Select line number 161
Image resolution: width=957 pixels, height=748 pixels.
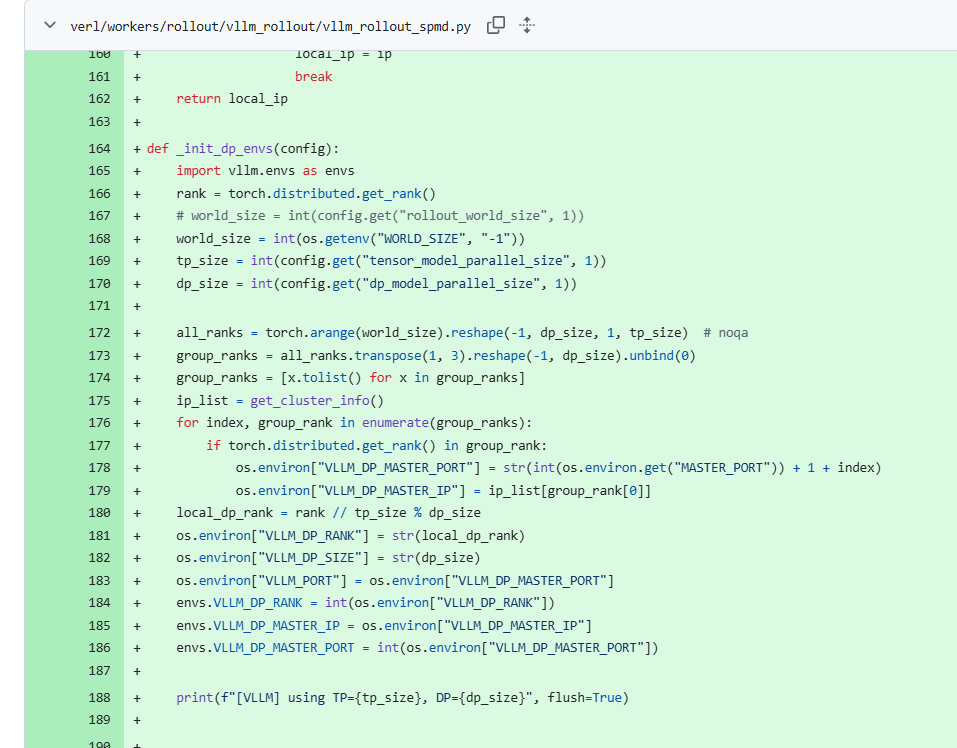99,76
